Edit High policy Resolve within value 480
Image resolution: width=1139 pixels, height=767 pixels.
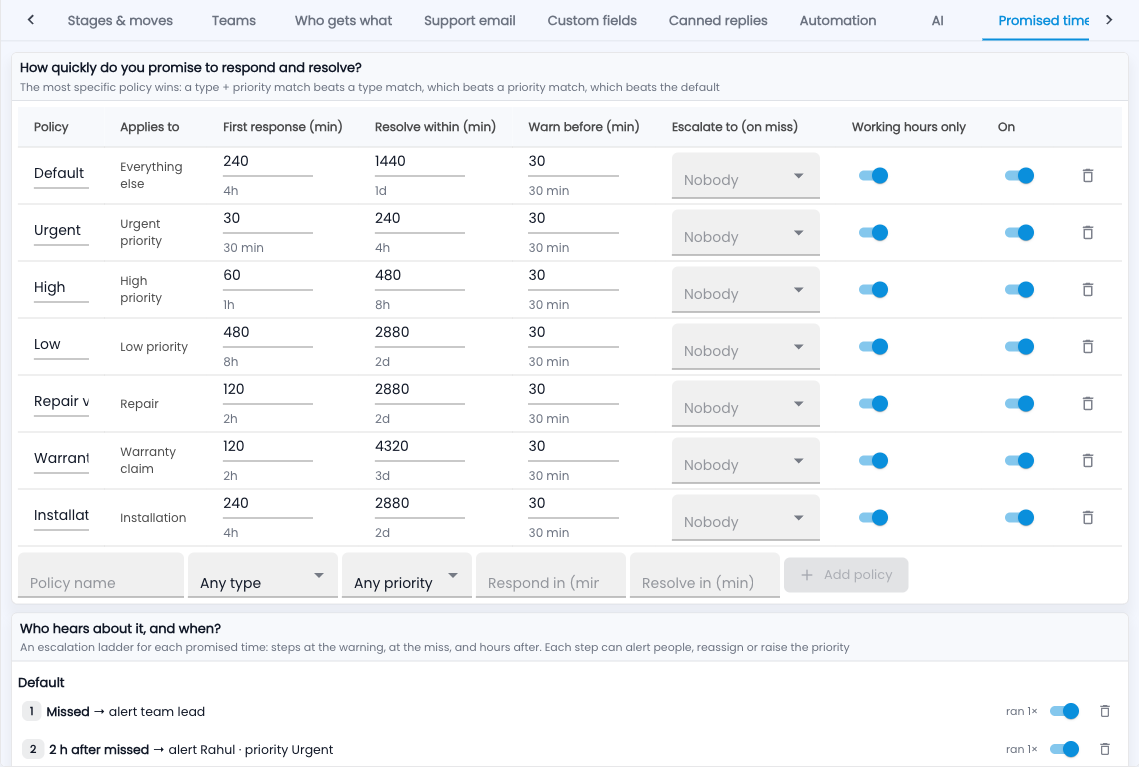click(x=419, y=276)
